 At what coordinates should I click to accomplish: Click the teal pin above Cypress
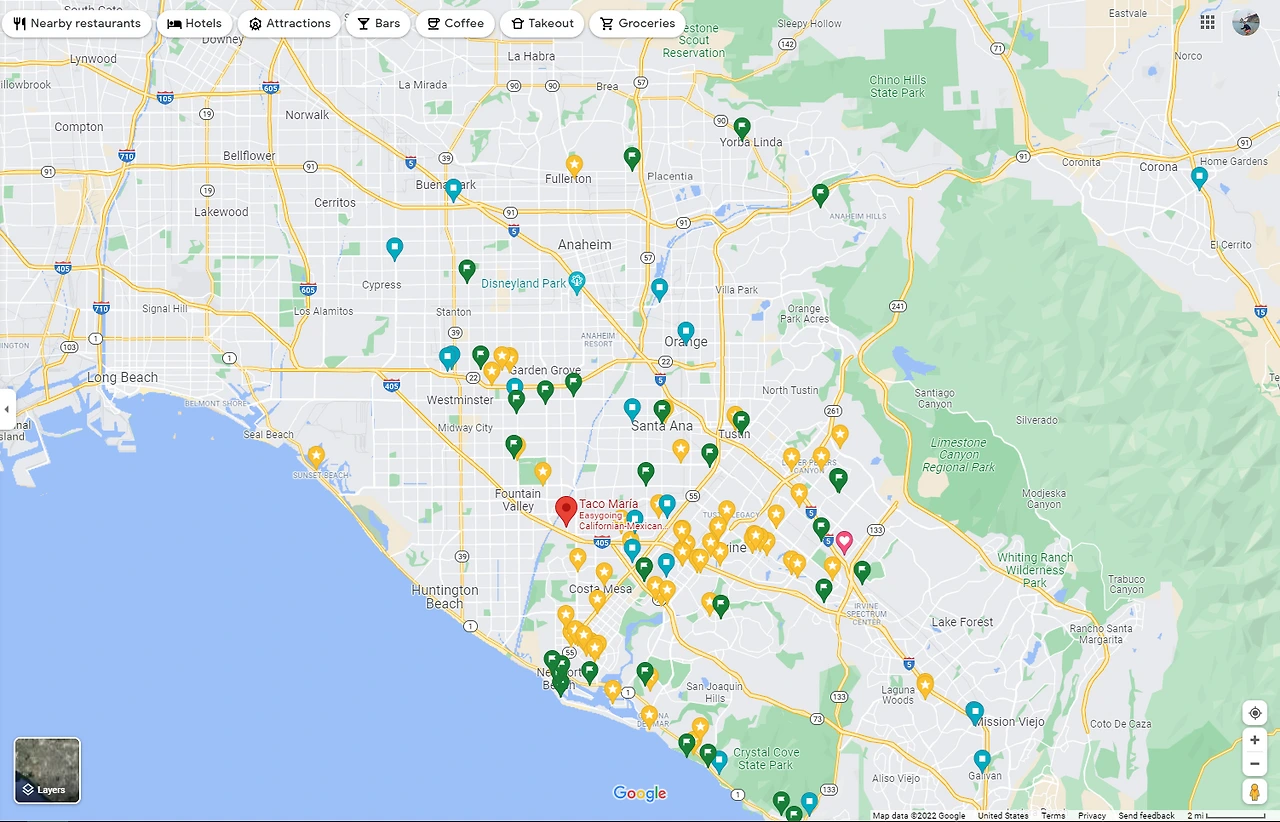point(395,248)
